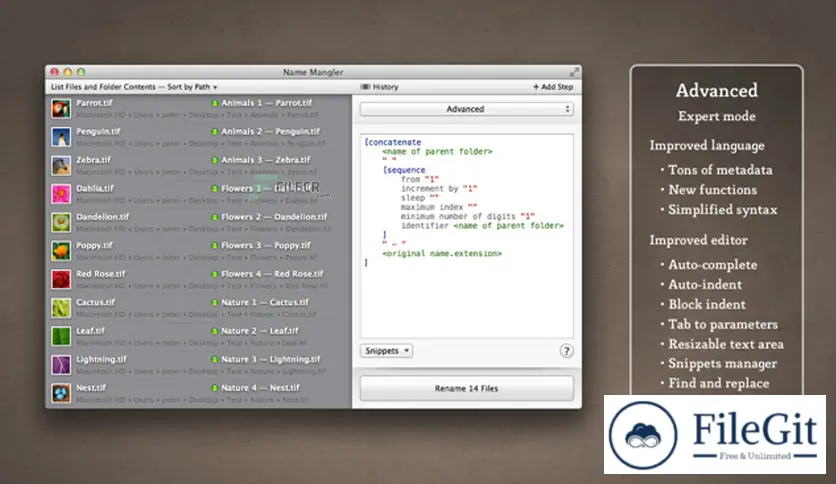Screen dimensions: 836x484
Task: Click green status dot beside Nature 3 — Lightning.tif
Action: click(x=214, y=360)
